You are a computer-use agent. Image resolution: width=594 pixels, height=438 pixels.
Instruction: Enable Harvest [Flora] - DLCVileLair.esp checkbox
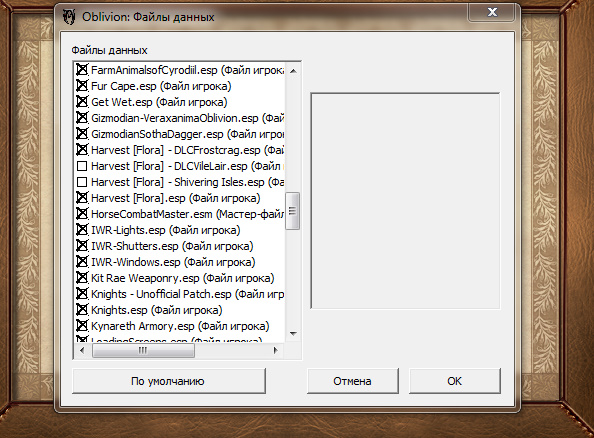pos(82,166)
